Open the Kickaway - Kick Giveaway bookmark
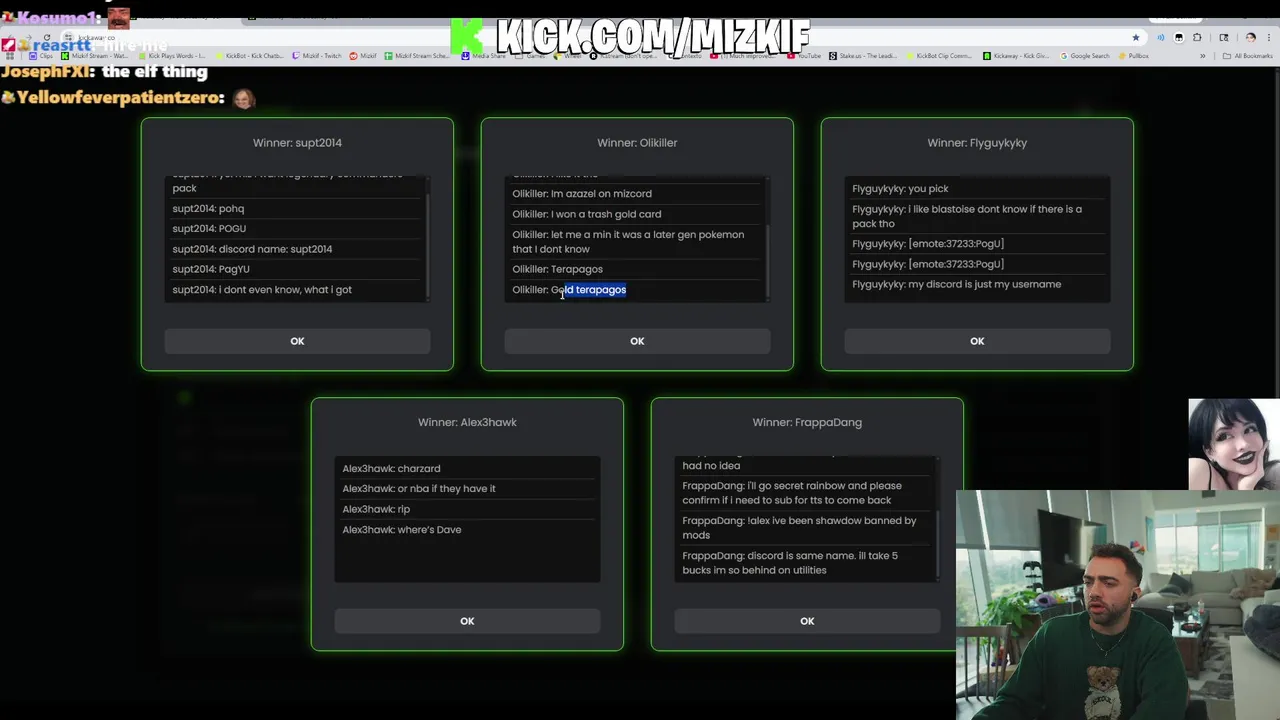This screenshot has width=1280, height=720. 1017,56
